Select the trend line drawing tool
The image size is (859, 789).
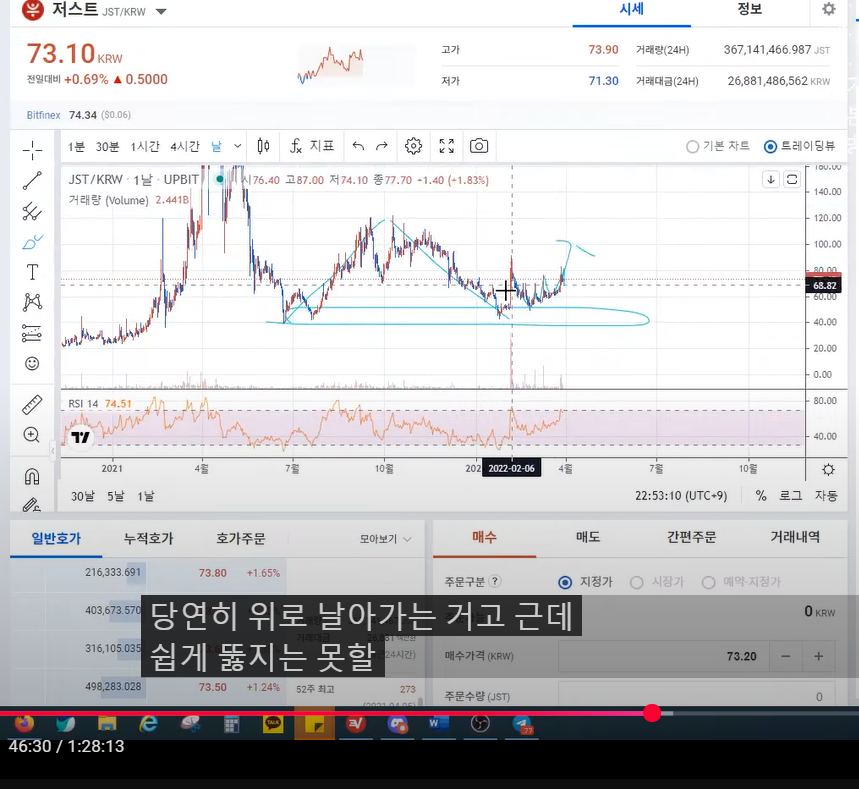[x=32, y=180]
